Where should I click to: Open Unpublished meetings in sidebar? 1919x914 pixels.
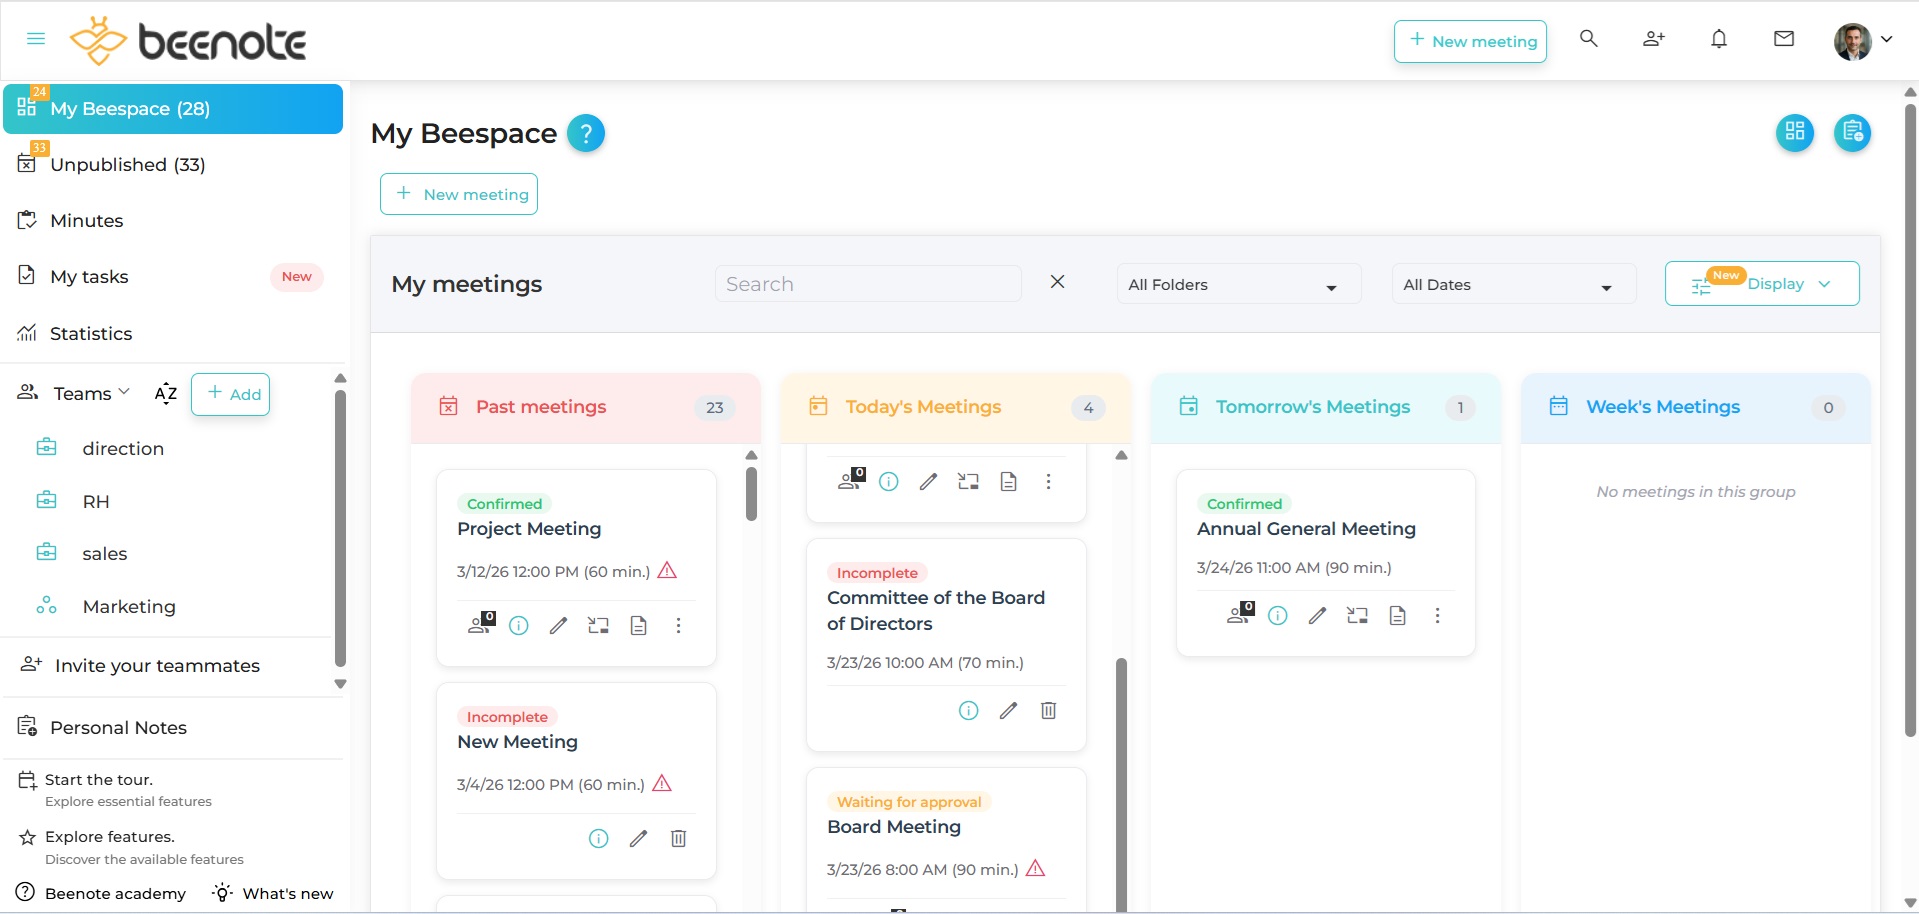point(127,165)
